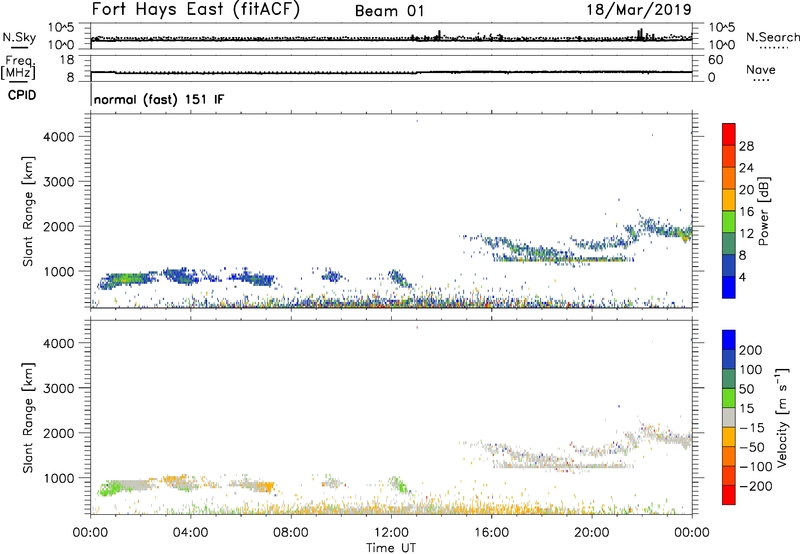The image size is (800, 554).
Task: Click the 'CPID' label
Action: point(22,95)
